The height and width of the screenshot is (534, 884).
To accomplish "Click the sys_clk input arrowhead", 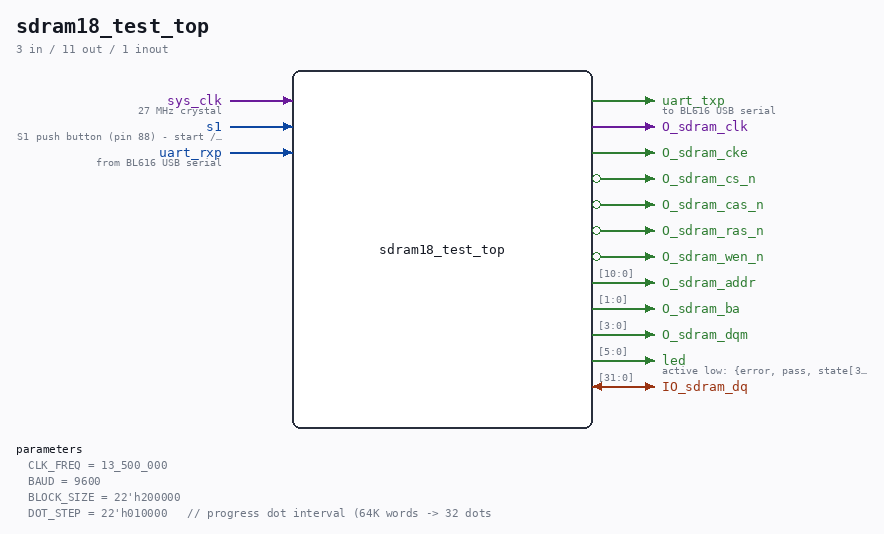I will pos(288,101).
